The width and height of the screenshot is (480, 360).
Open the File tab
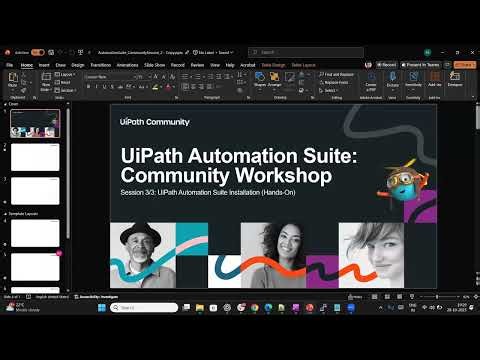click(10, 65)
